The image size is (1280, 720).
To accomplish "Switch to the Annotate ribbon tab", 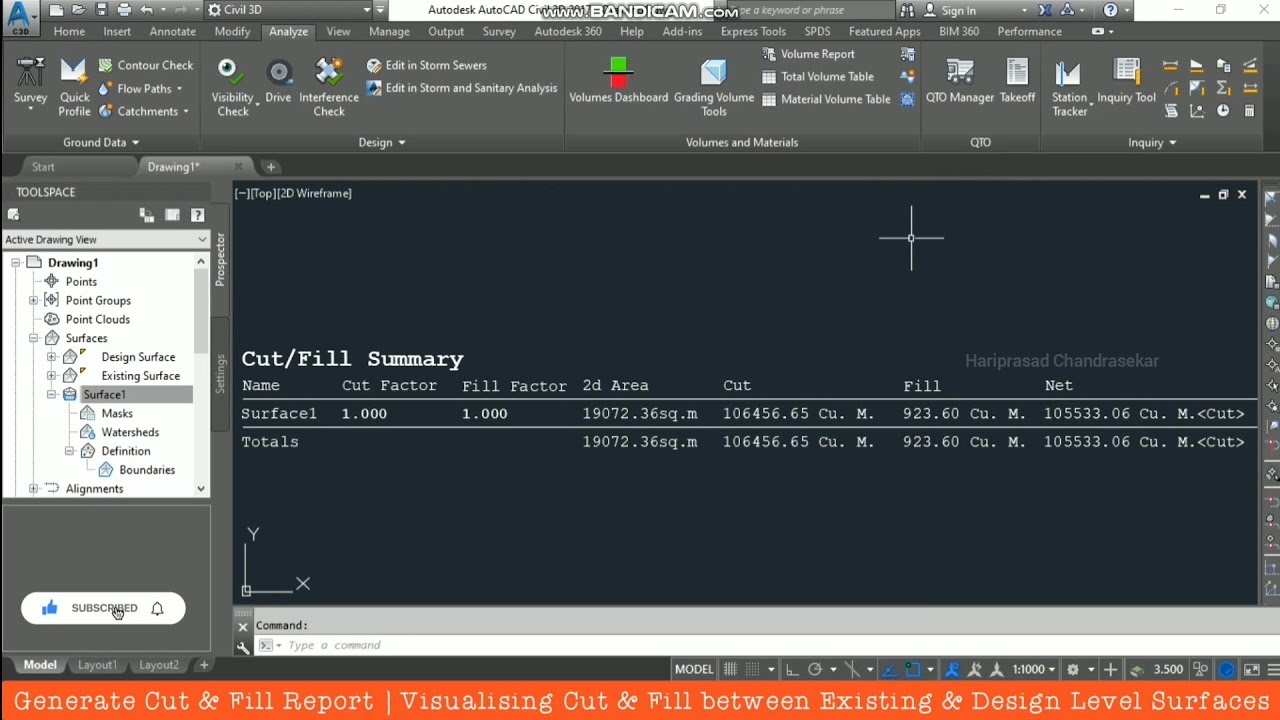I will [173, 31].
